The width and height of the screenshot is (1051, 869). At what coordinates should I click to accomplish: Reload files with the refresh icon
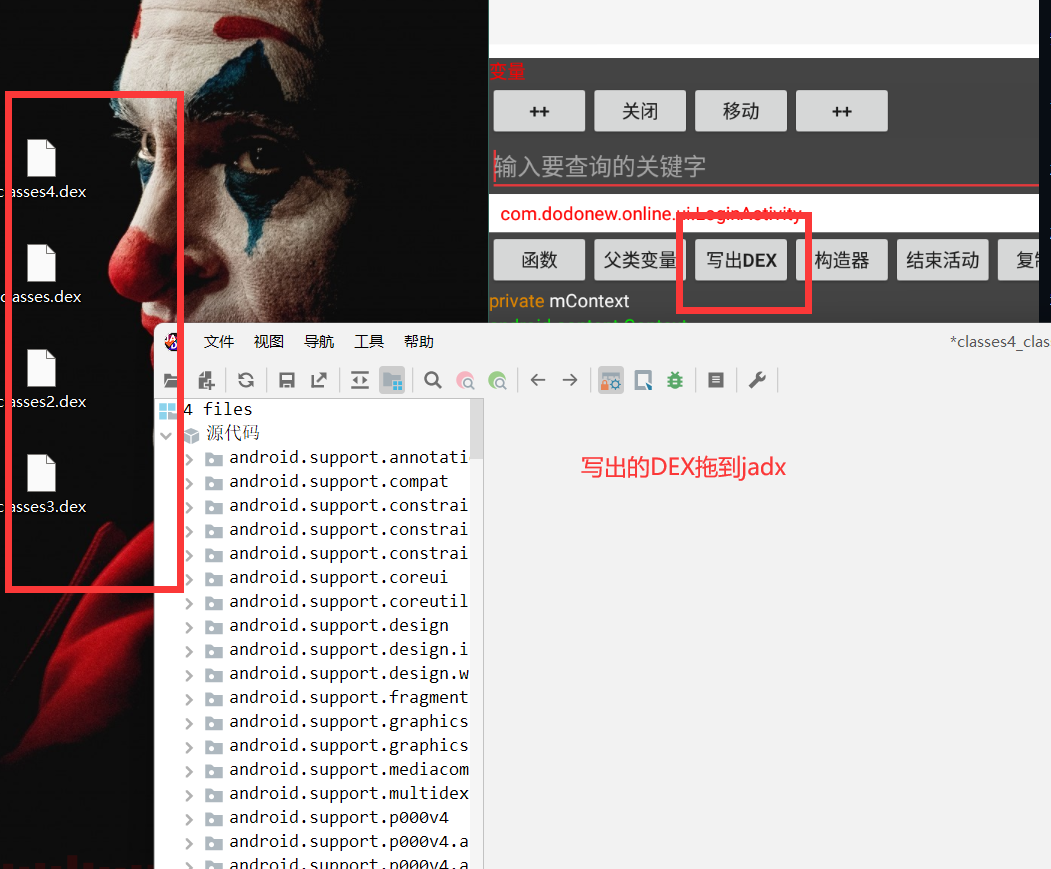coord(246,380)
